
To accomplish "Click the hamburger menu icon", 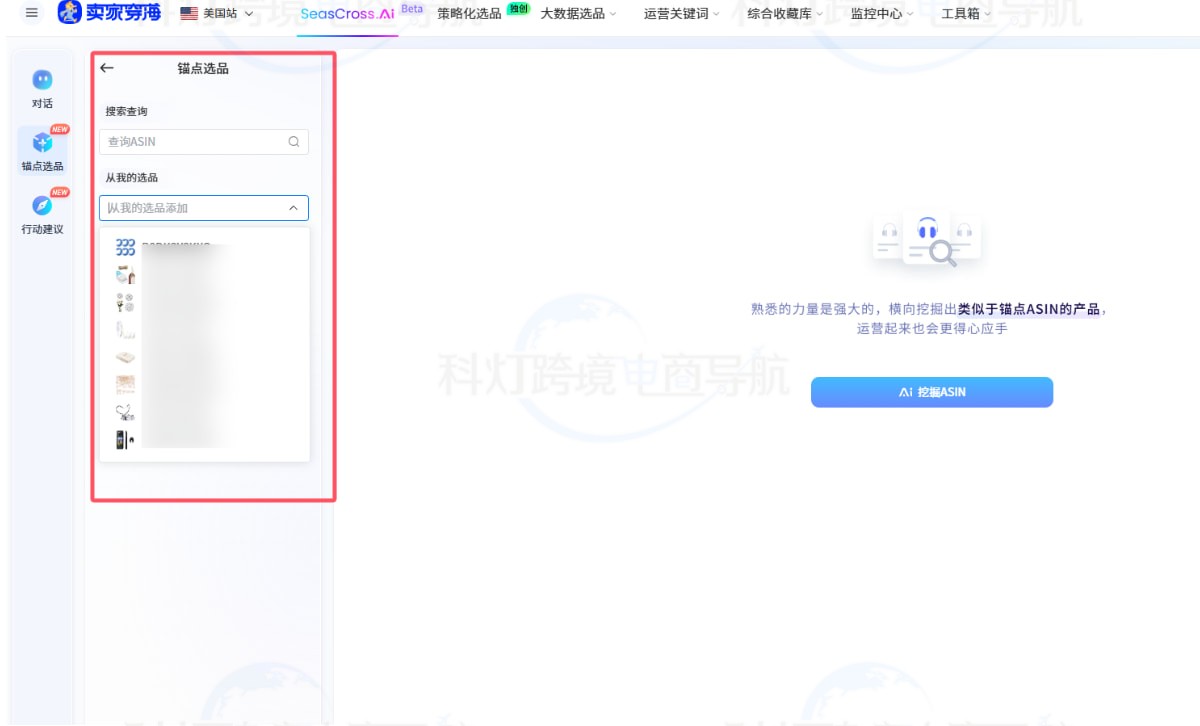I will (x=32, y=13).
